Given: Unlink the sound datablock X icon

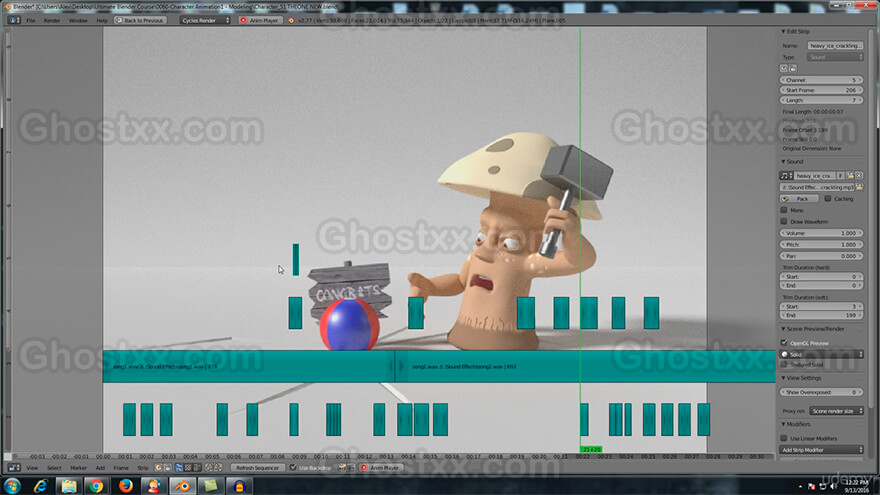Looking at the screenshot, I should (x=859, y=176).
